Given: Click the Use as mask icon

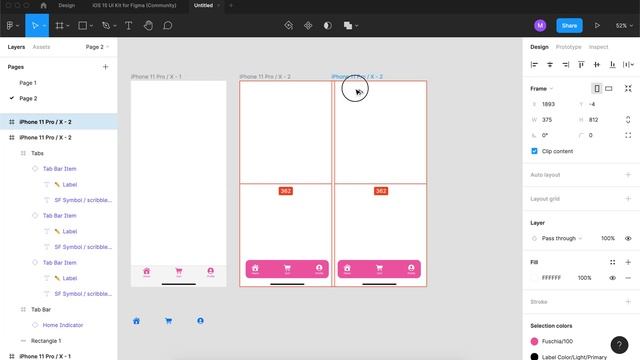Looking at the screenshot, I should click(327, 25).
